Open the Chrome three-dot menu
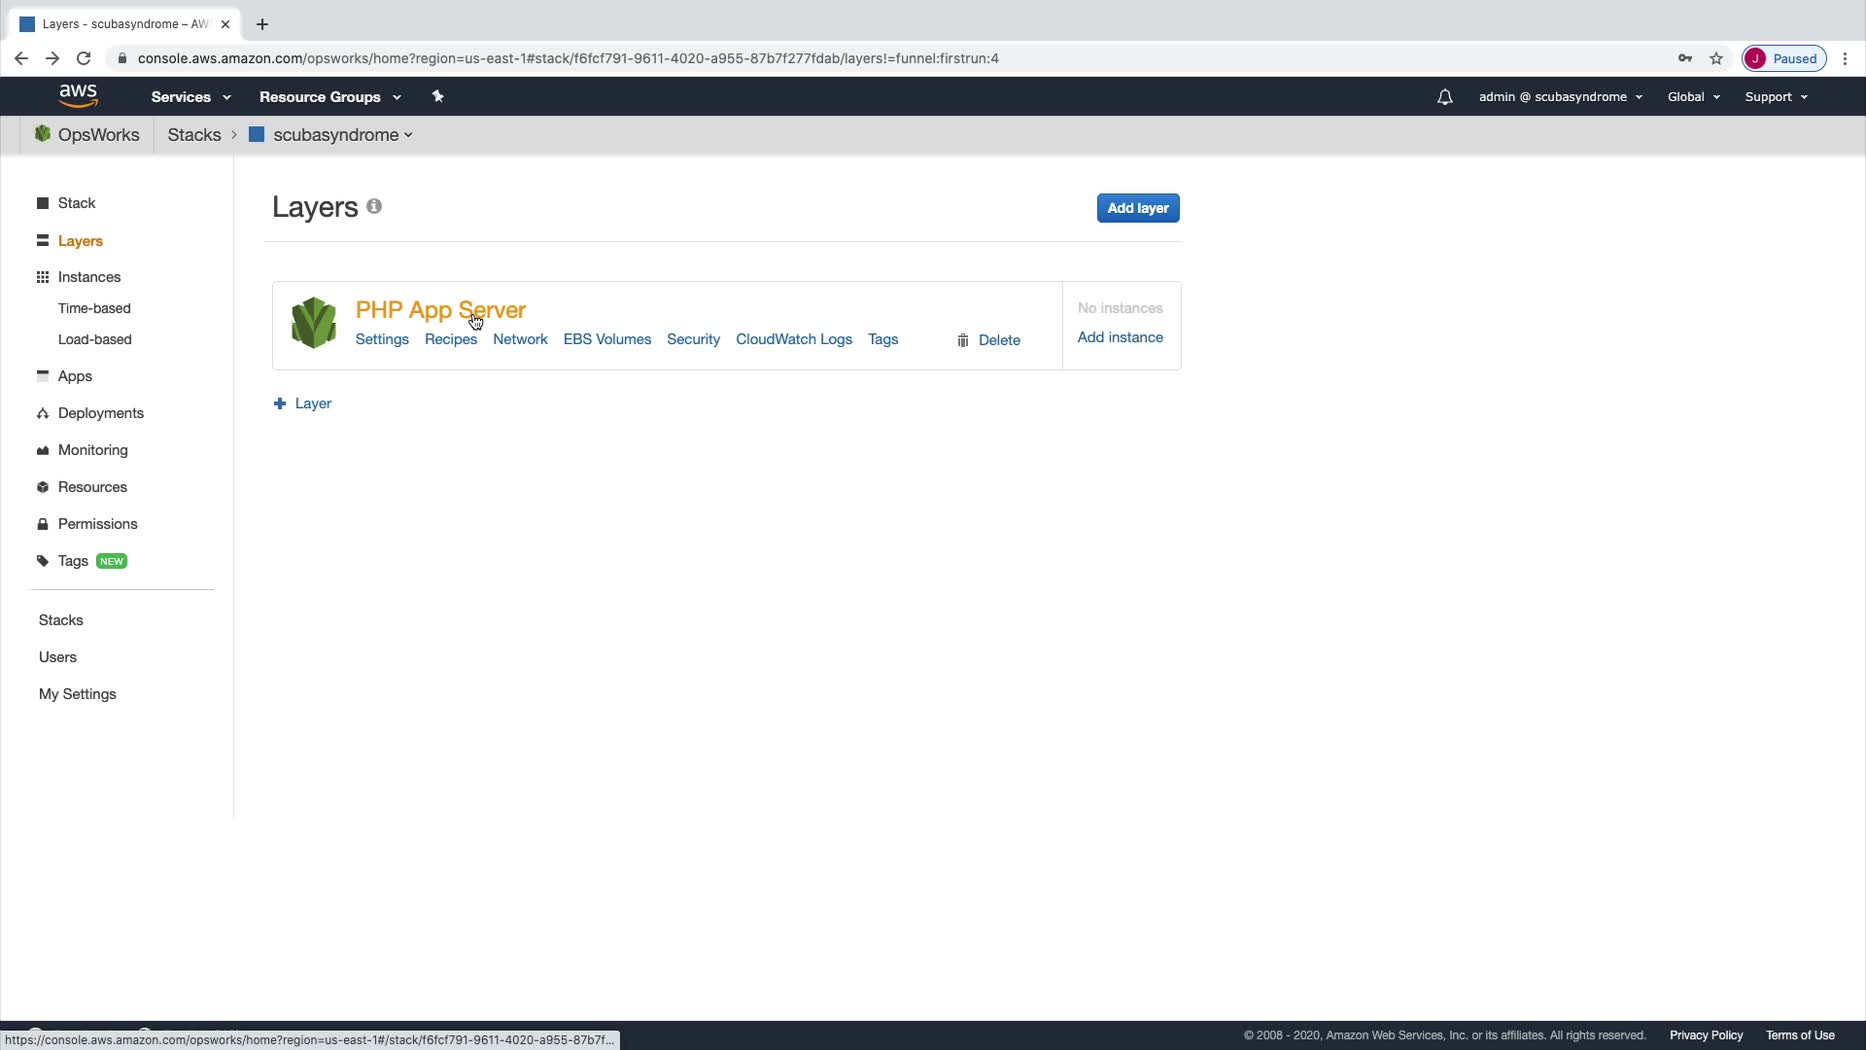The height and width of the screenshot is (1050, 1866). pos(1845,58)
